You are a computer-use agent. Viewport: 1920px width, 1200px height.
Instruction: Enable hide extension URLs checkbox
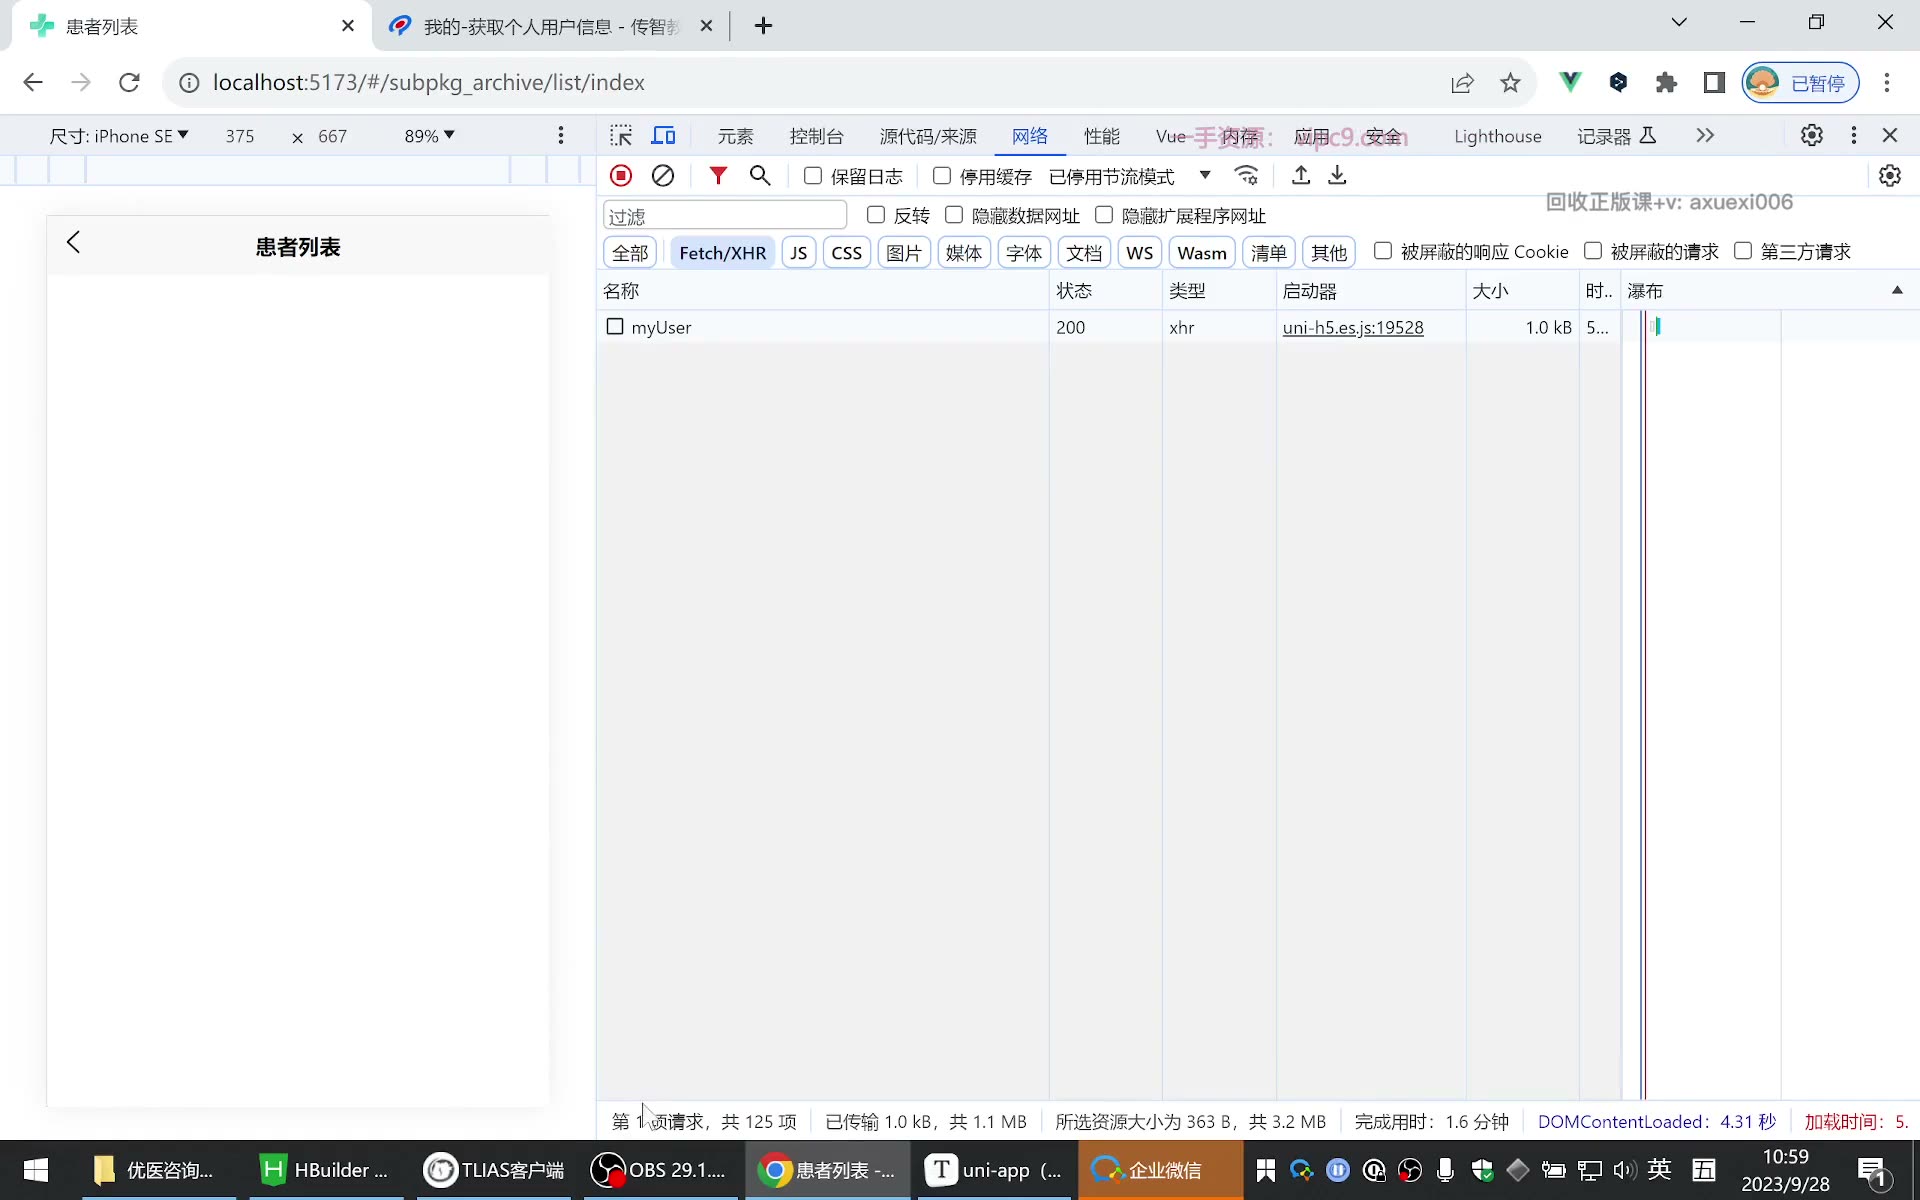(1104, 215)
